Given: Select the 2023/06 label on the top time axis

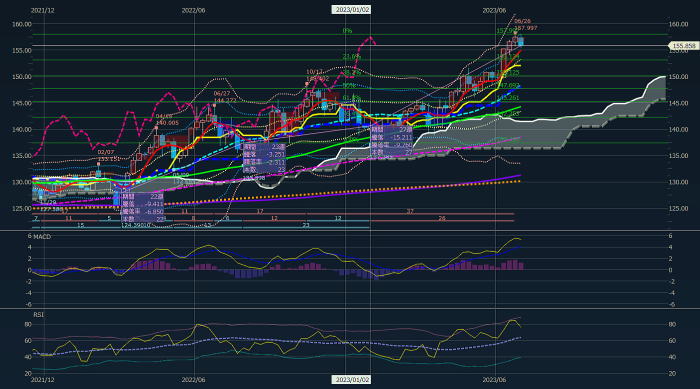Looking at the screenshot, I should (494, 10).
